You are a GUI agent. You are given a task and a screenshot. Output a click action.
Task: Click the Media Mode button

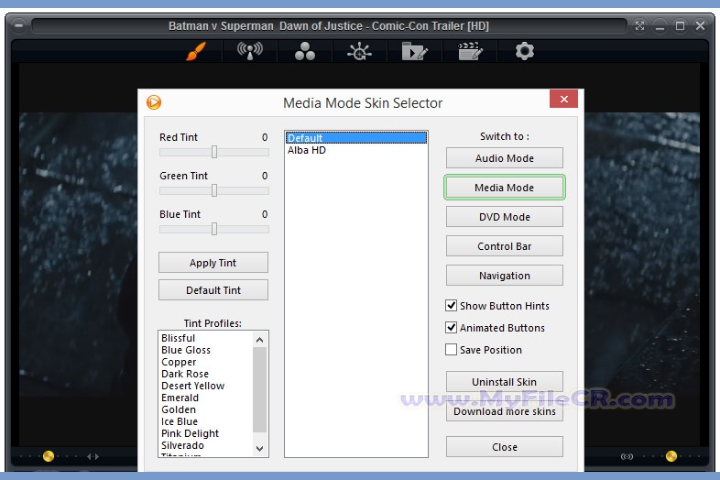click(x=504, y=187)
